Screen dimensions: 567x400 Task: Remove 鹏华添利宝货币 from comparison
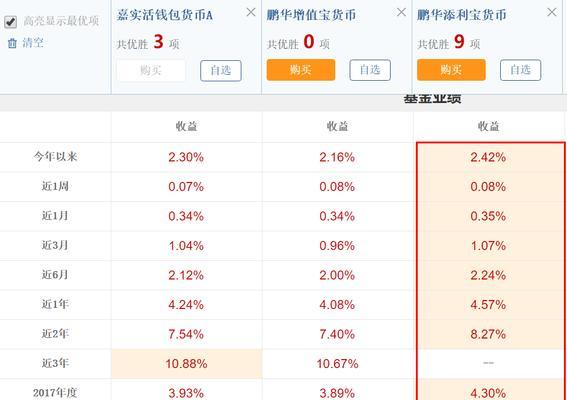click(x=551, y=12)
